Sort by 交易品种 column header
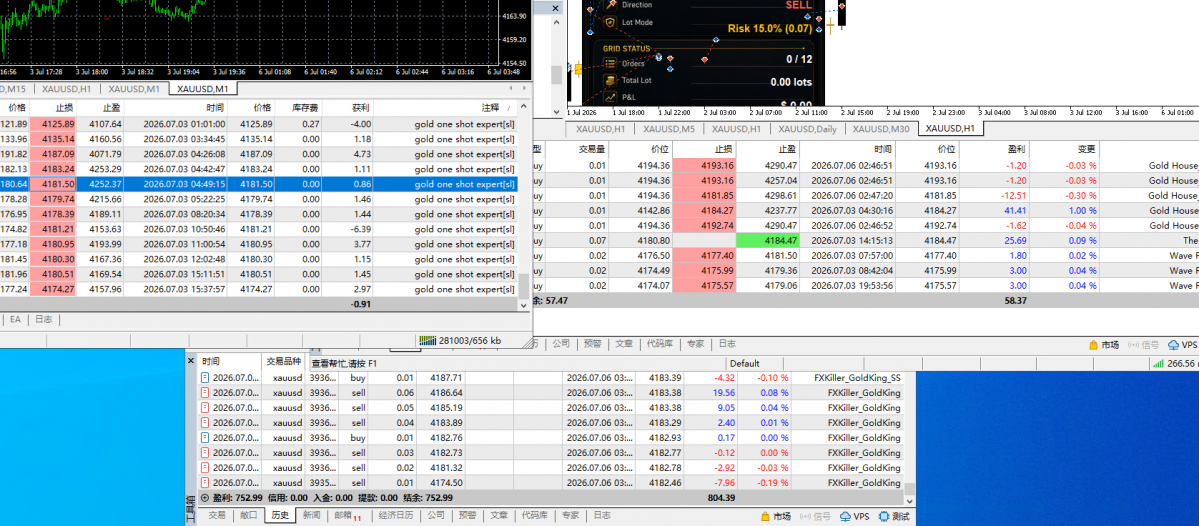The image size is (1199, 526). coord(284,361)
